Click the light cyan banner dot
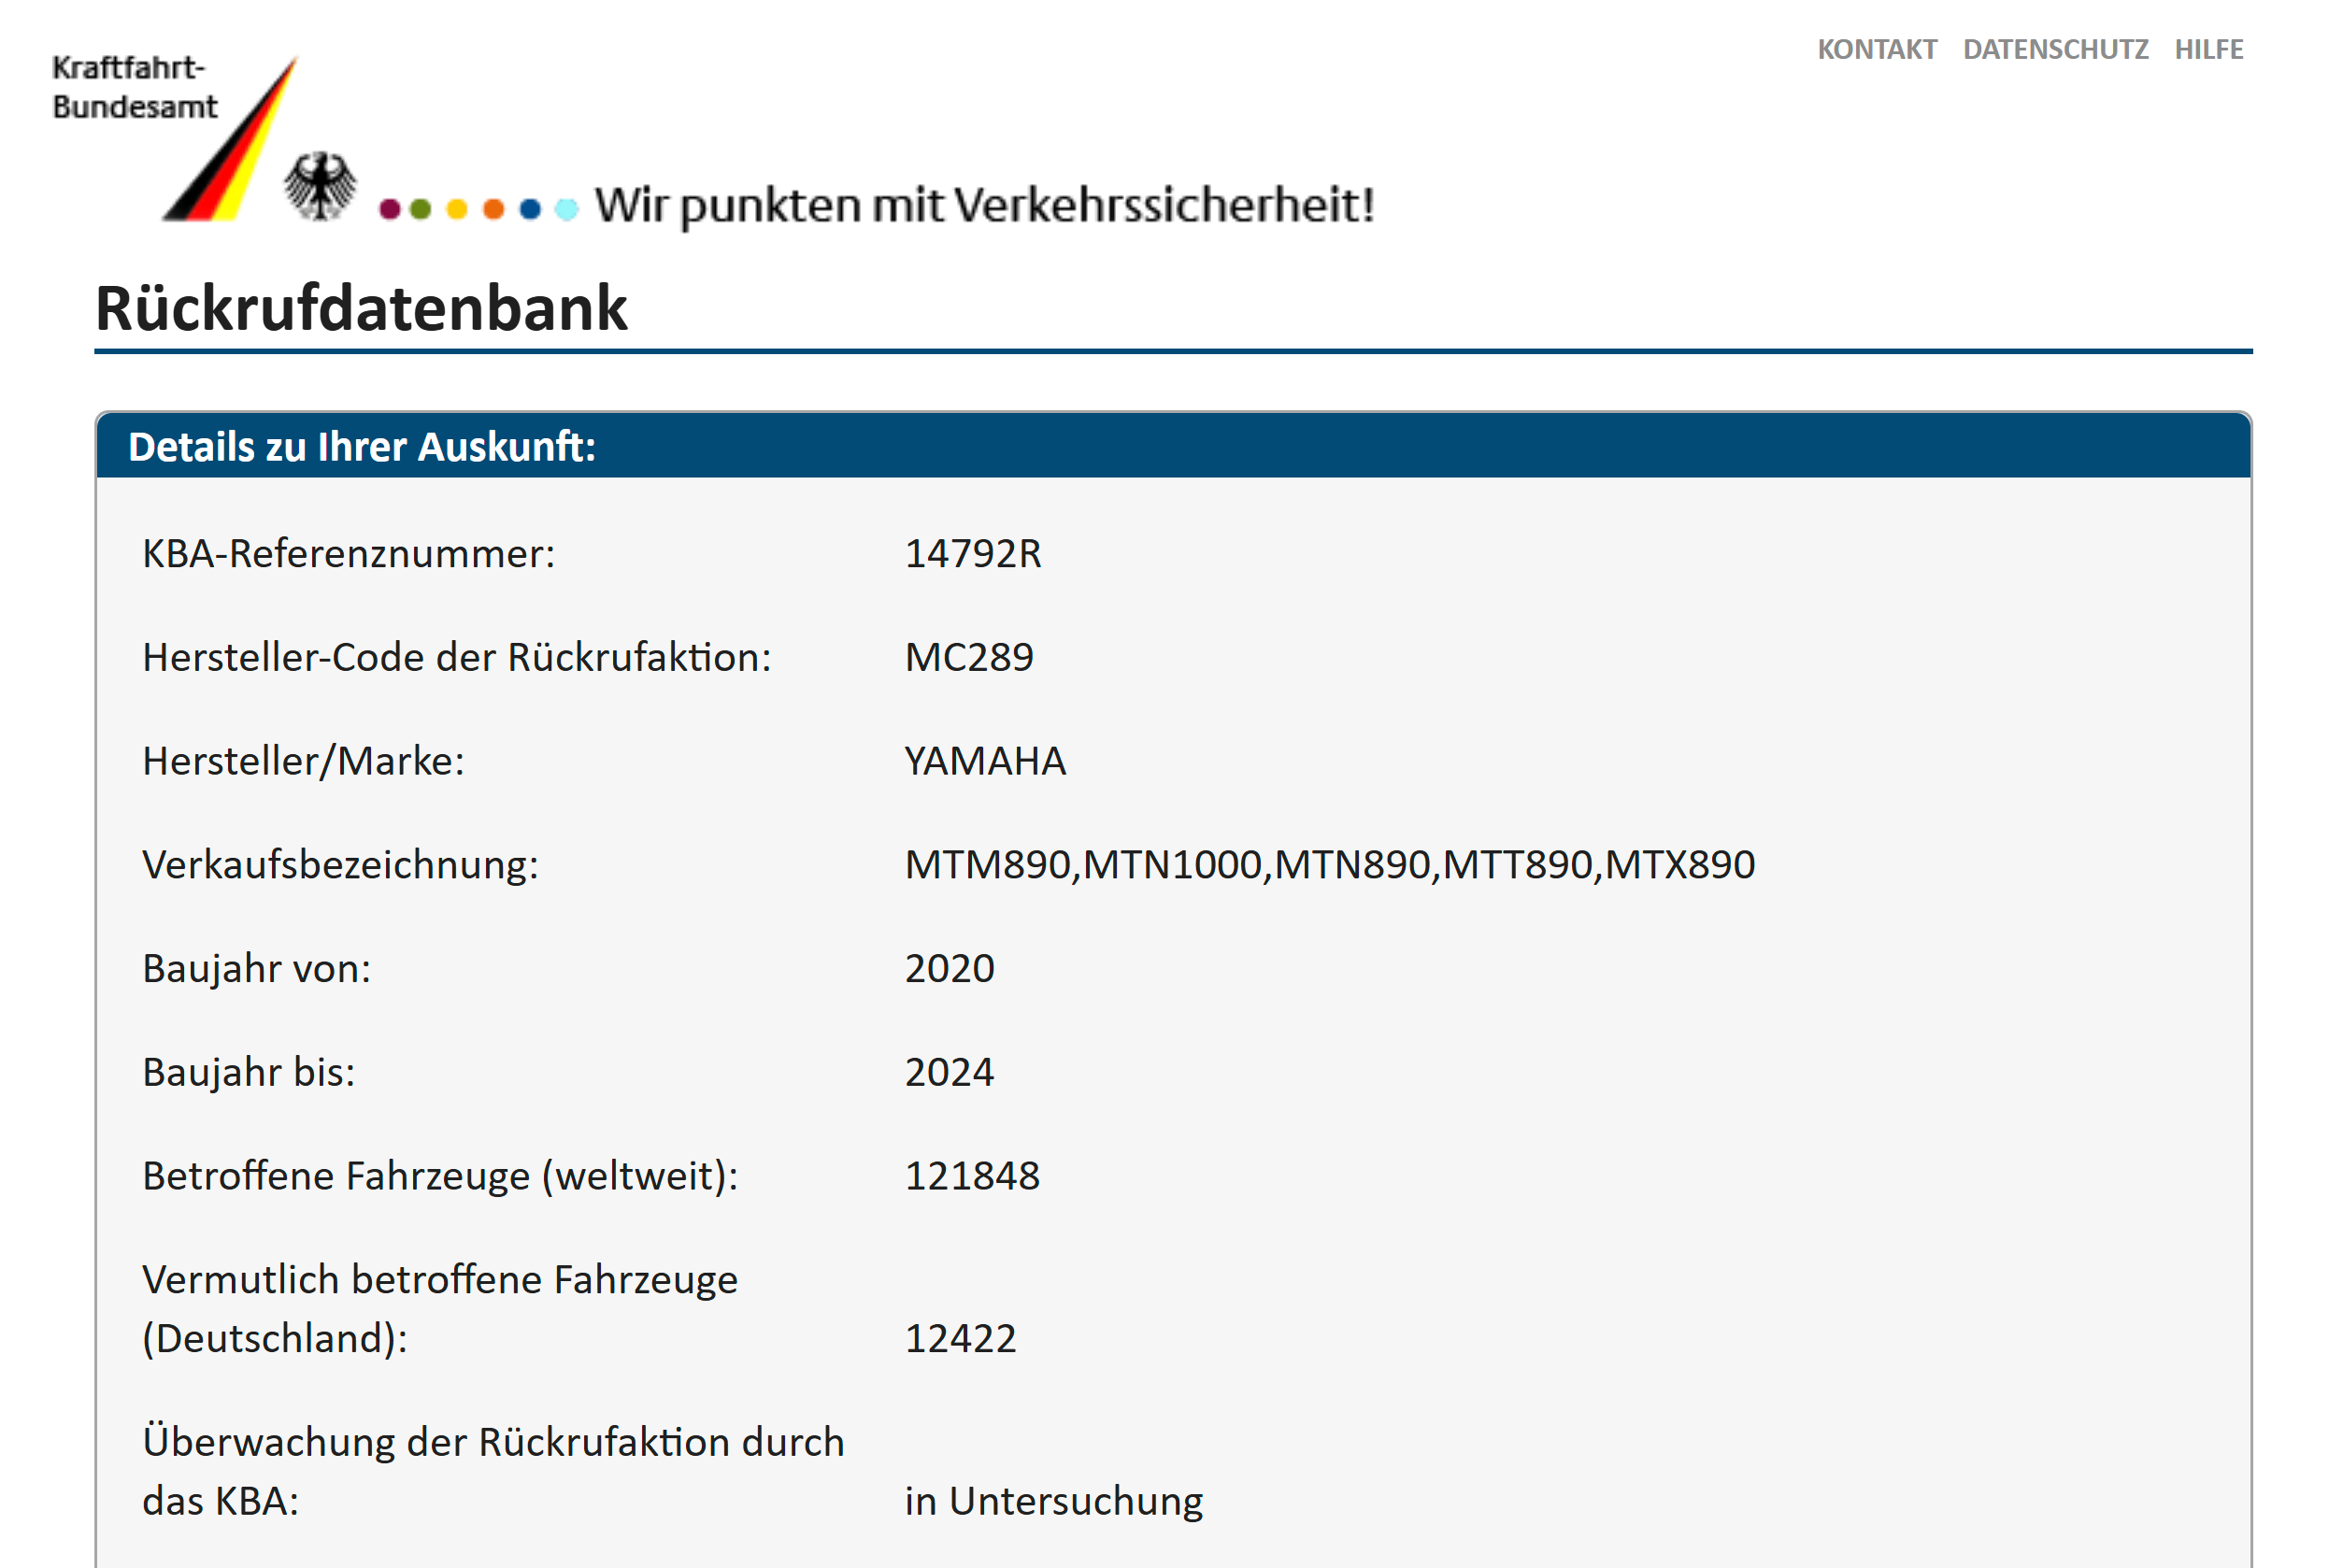This screenshot has height=1568, width=2343. [x=566, y=209]
